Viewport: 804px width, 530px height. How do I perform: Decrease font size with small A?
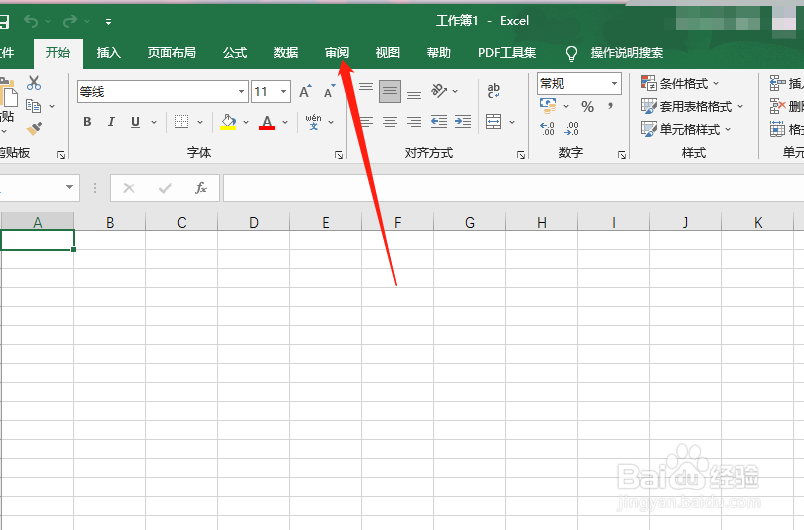329,91
